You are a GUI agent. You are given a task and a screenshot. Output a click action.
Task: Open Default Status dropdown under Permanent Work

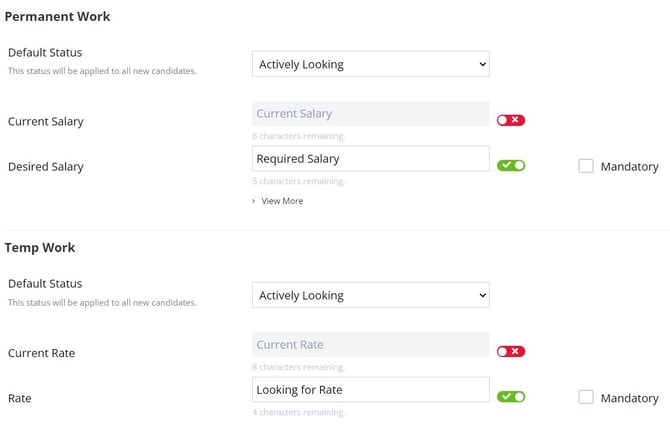coord(370,64)
